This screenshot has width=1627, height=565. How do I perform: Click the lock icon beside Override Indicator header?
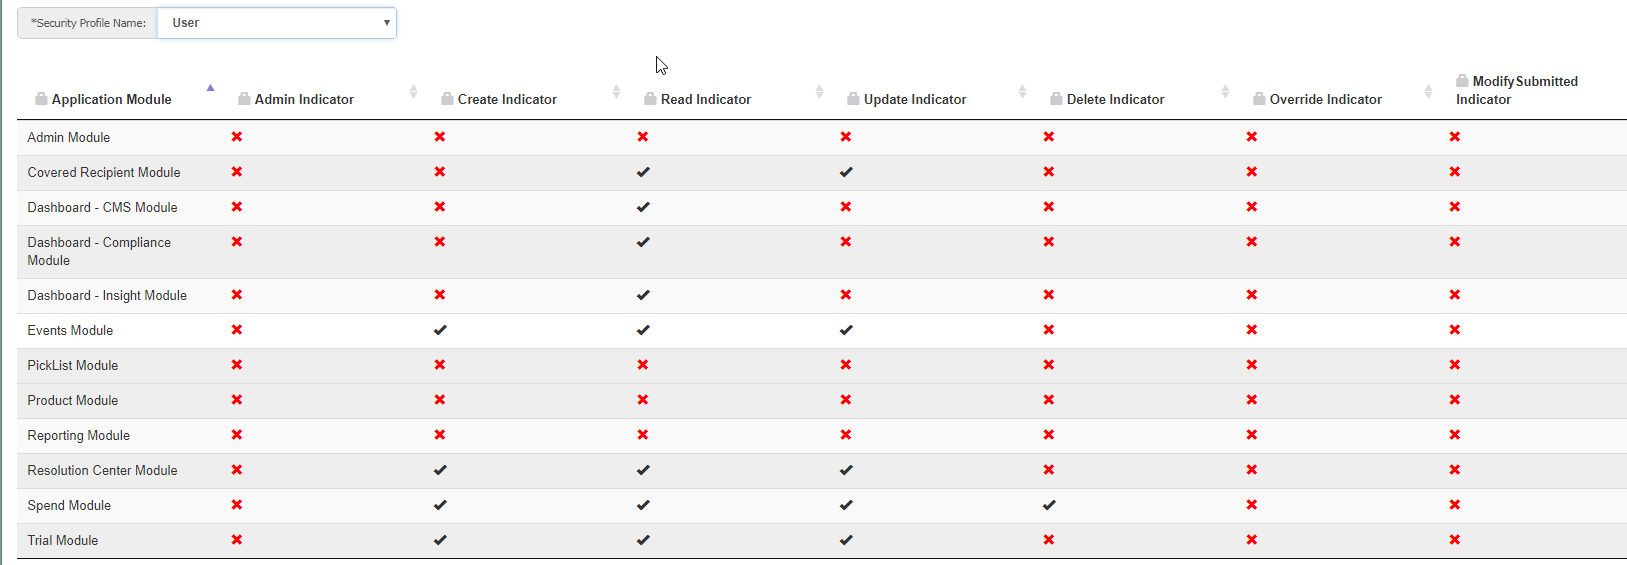tap(1259, 99)
